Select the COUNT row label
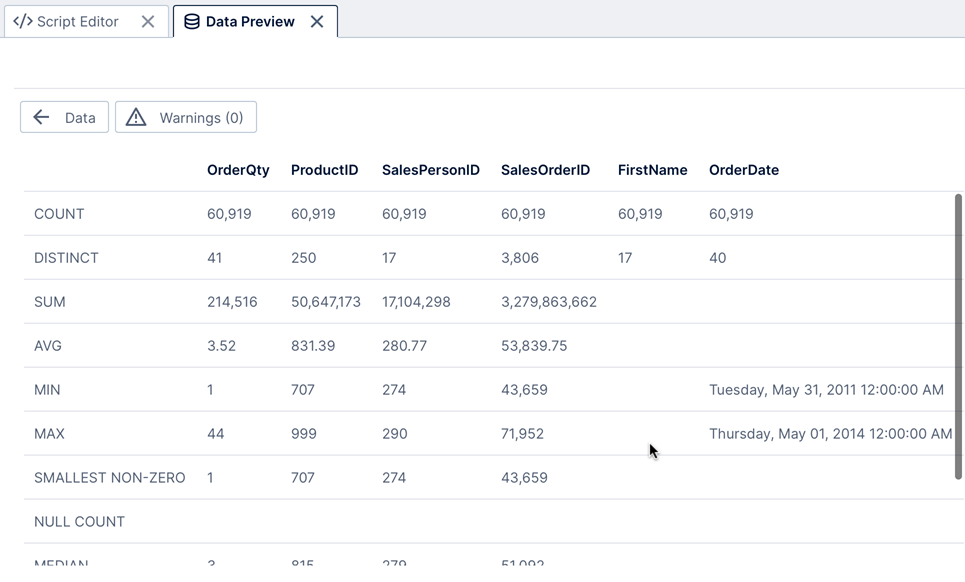The width and height of the screenshot is (965, 582). click(59, 214)
